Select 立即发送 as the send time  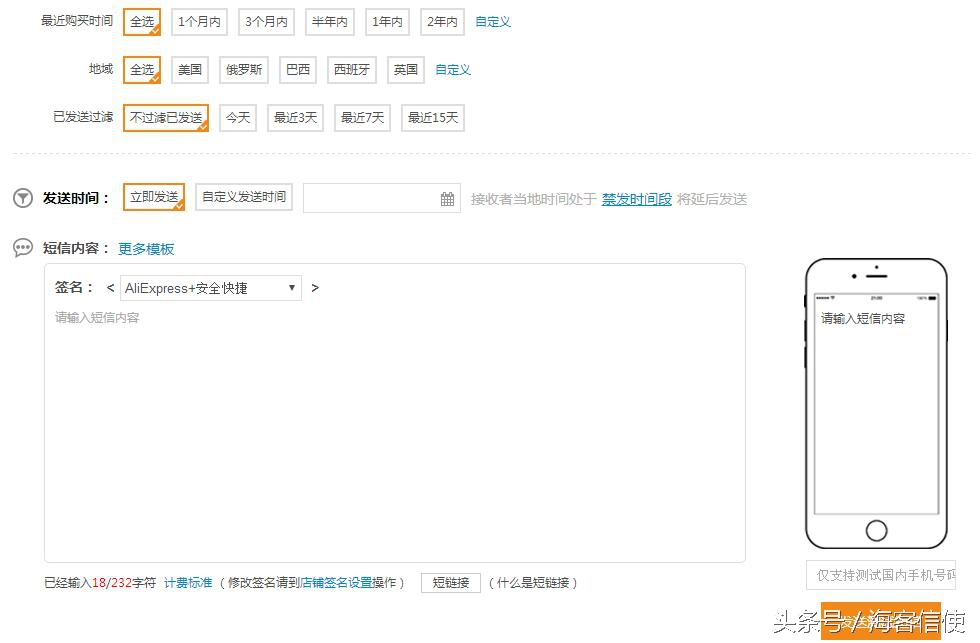[x=153, y=197]
